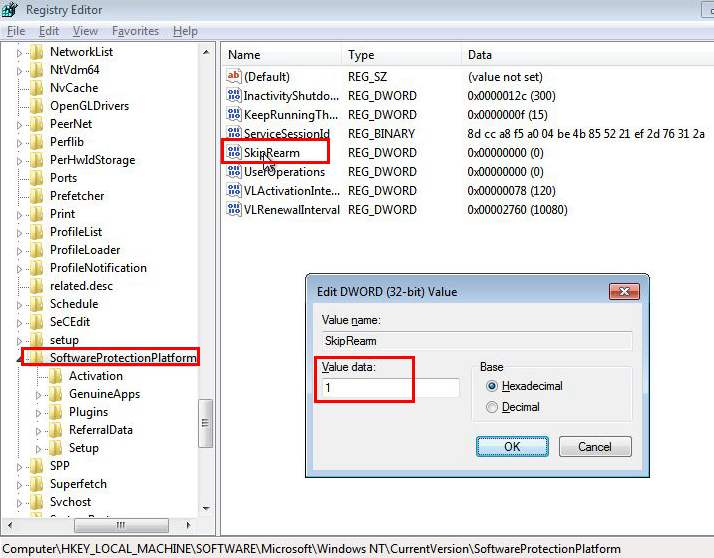Choose the Decimal base option
The width and height of the screenshot is (714, 558).
click(x=491, y=407)
